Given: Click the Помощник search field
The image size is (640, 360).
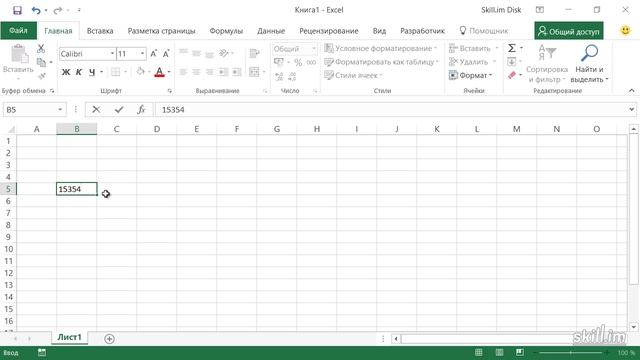Looking at the screenshot, I should (x=484, y=31).
